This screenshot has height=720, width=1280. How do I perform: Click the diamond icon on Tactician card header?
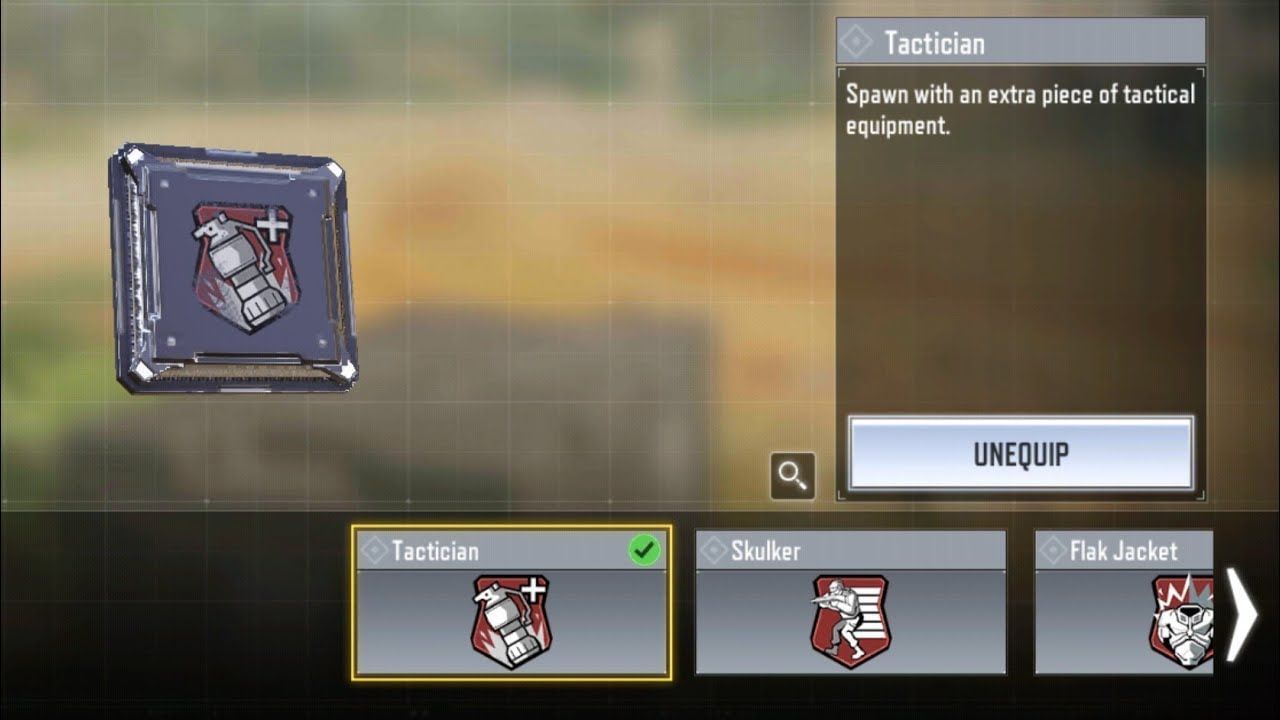[x=374, y=550]
